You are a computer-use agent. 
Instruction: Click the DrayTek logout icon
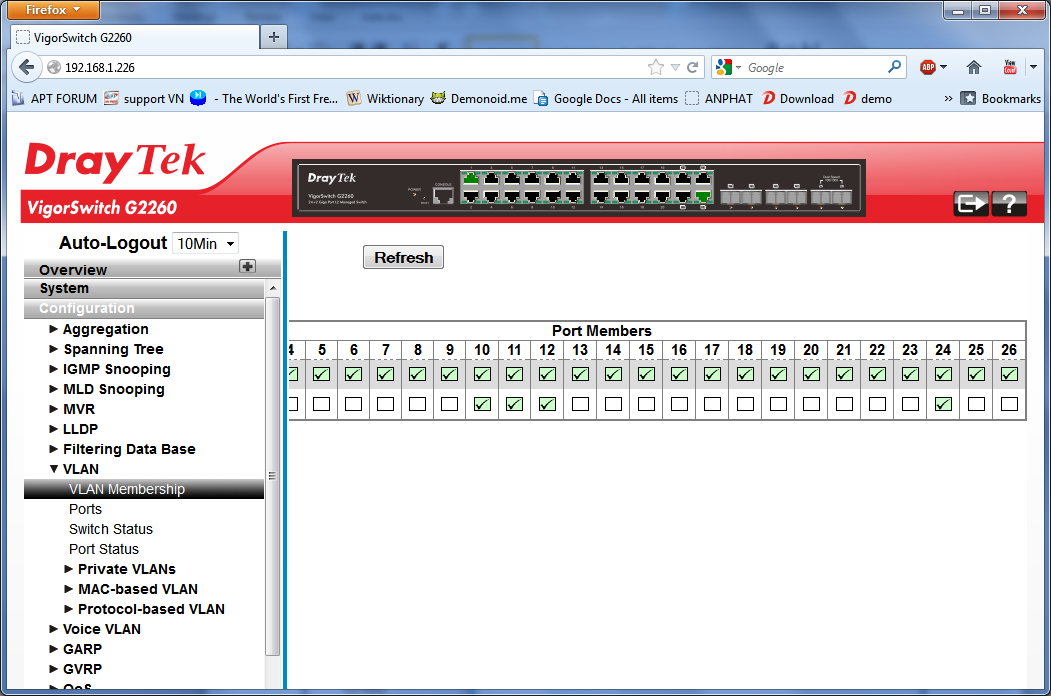coord(971,203)
